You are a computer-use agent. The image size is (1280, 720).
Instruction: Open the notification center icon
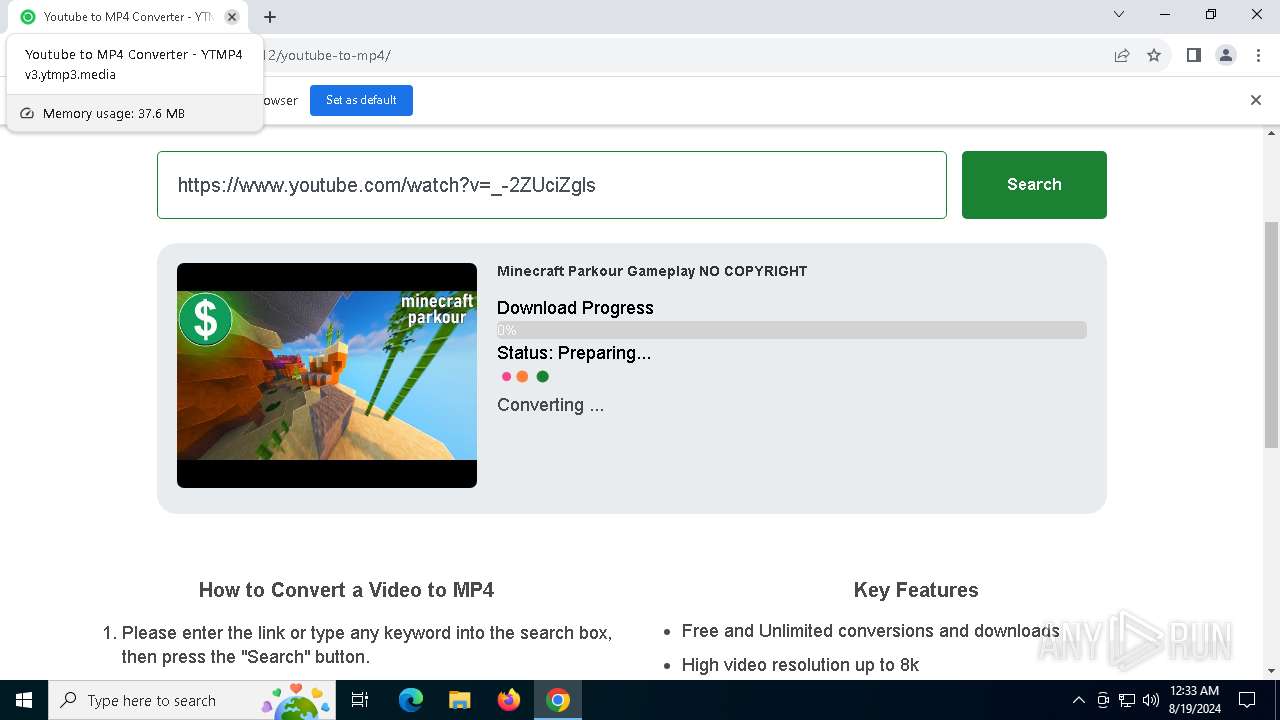(x=1247, y=700)
